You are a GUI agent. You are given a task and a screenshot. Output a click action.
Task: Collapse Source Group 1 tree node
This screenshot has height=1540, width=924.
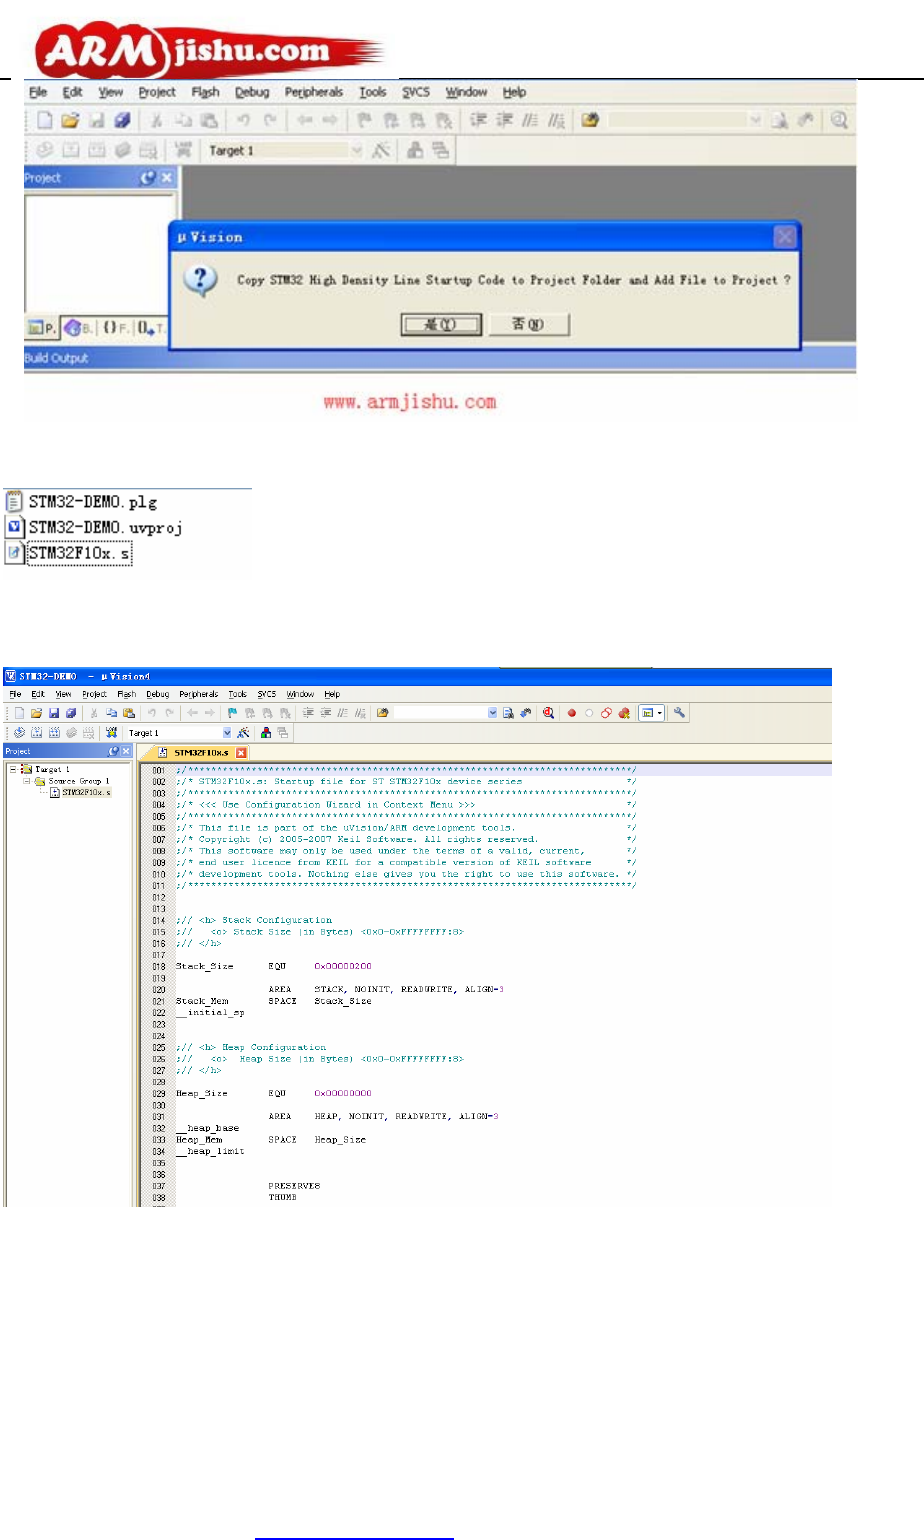click(27, 781)
